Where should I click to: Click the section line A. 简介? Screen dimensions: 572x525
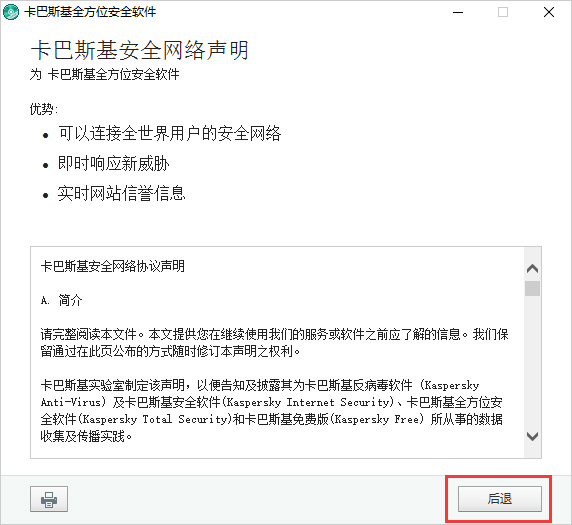[x=62, y=301]
